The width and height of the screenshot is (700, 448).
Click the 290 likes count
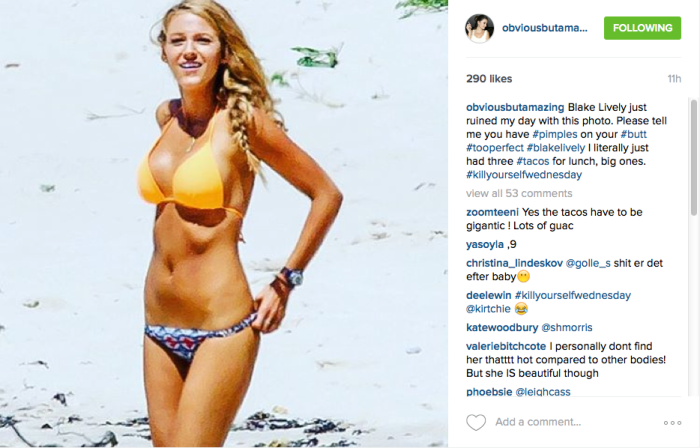489,79
